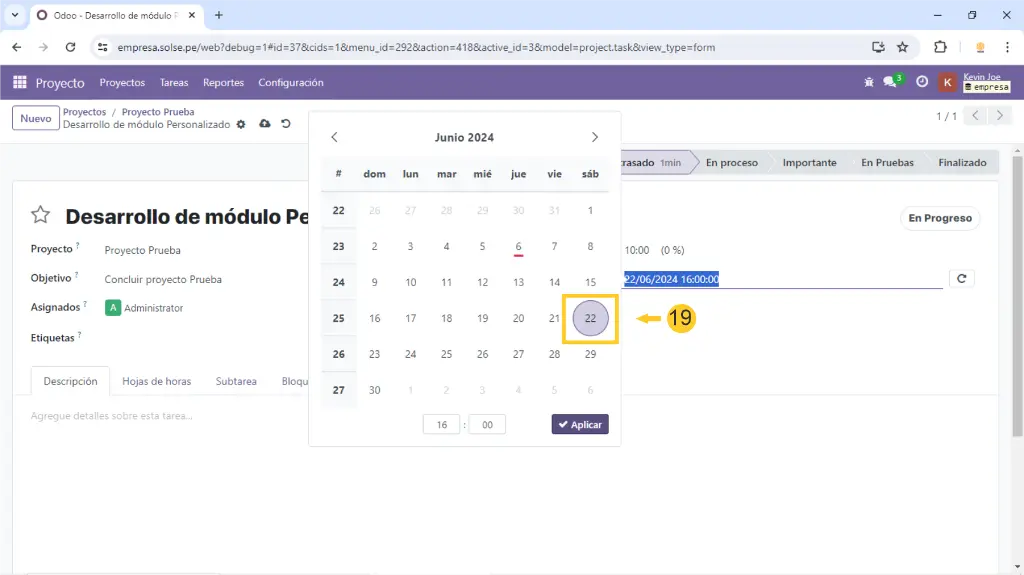The width and height of the screenshot is (1024, 575).
Task: Open the debug bug icon menu
Action: (x=868, y=83)
